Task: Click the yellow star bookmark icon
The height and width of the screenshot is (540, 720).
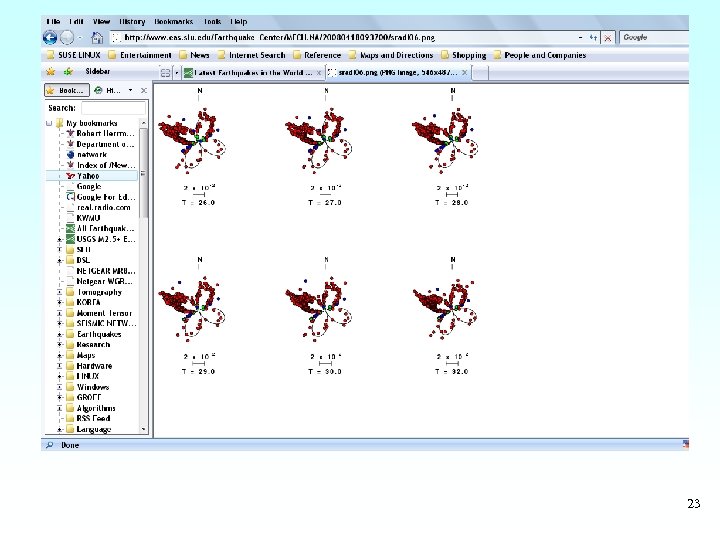Action: [x=51, y=72]
